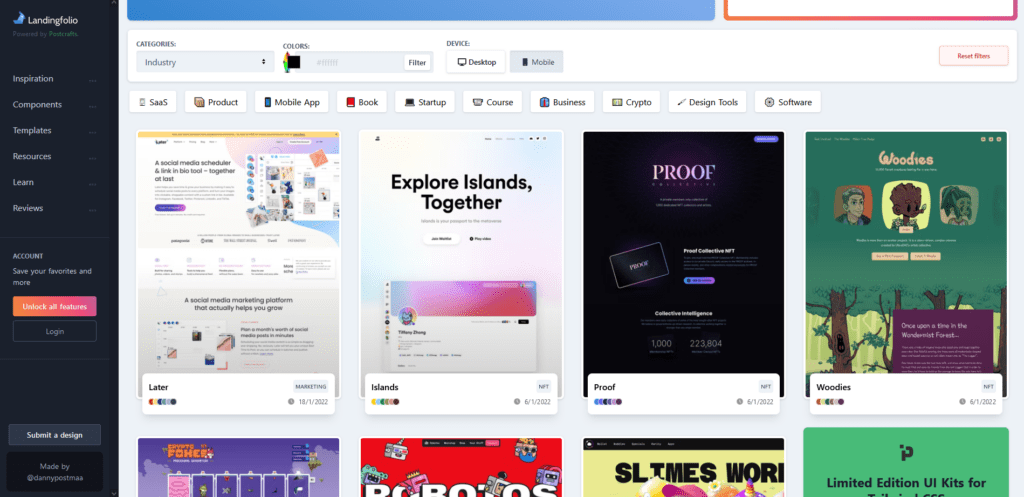Expand the Templates submenu dots
The height and width of the screenshot is (497, 1024).
tap(92, 133)
